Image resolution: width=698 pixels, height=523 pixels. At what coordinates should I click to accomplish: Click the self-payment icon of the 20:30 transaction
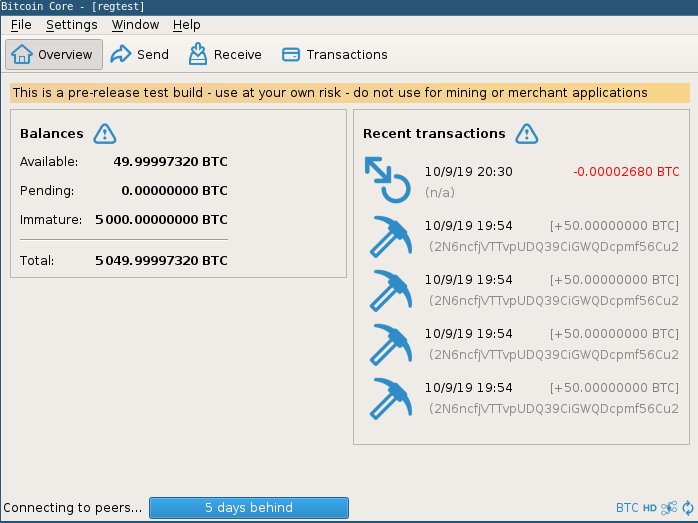387,180
